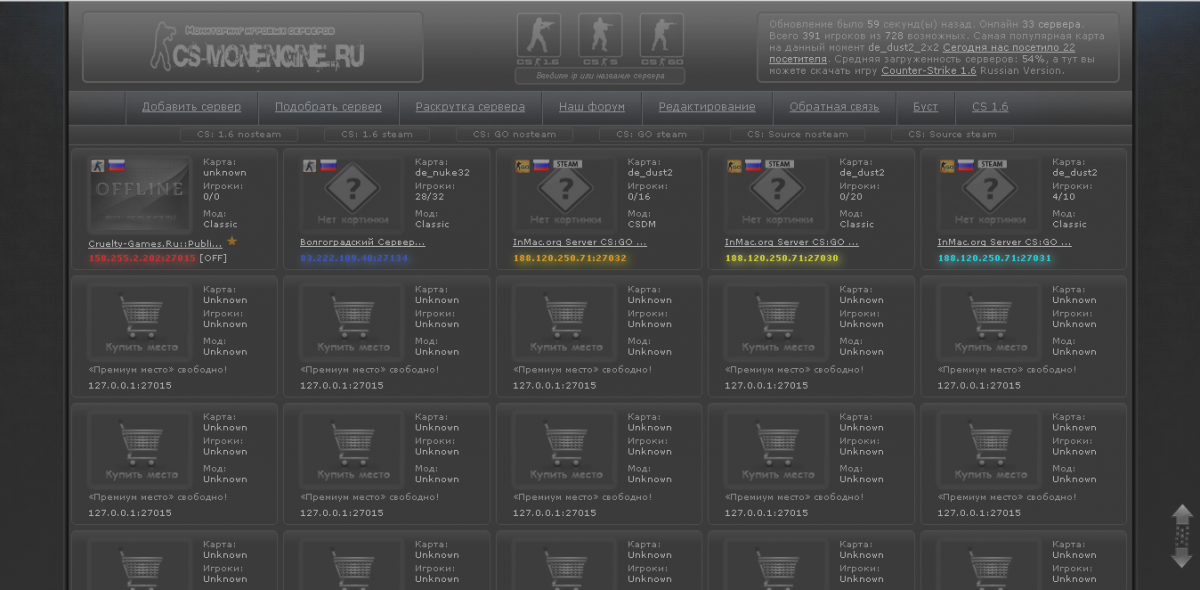
Task: Open the InMac.org server name above 188.120.250.71:27030
Action: (x=792, y=242)
